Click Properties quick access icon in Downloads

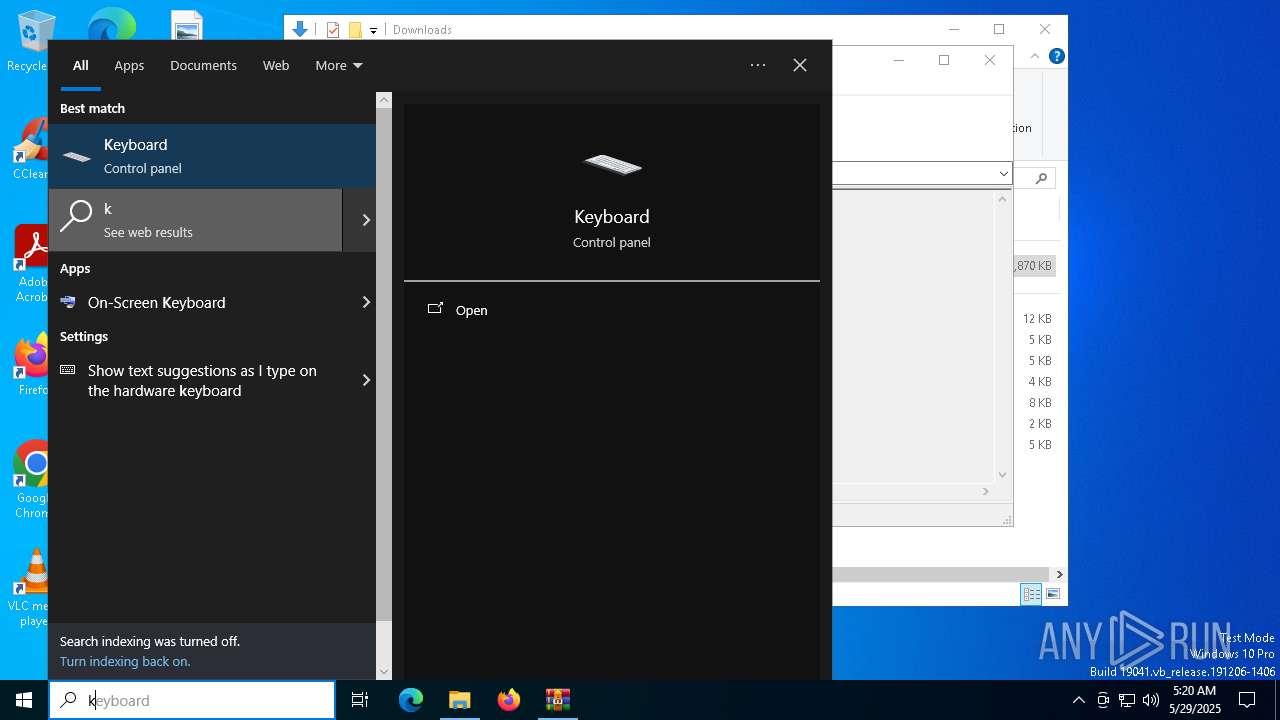click(x=333, y=30)
